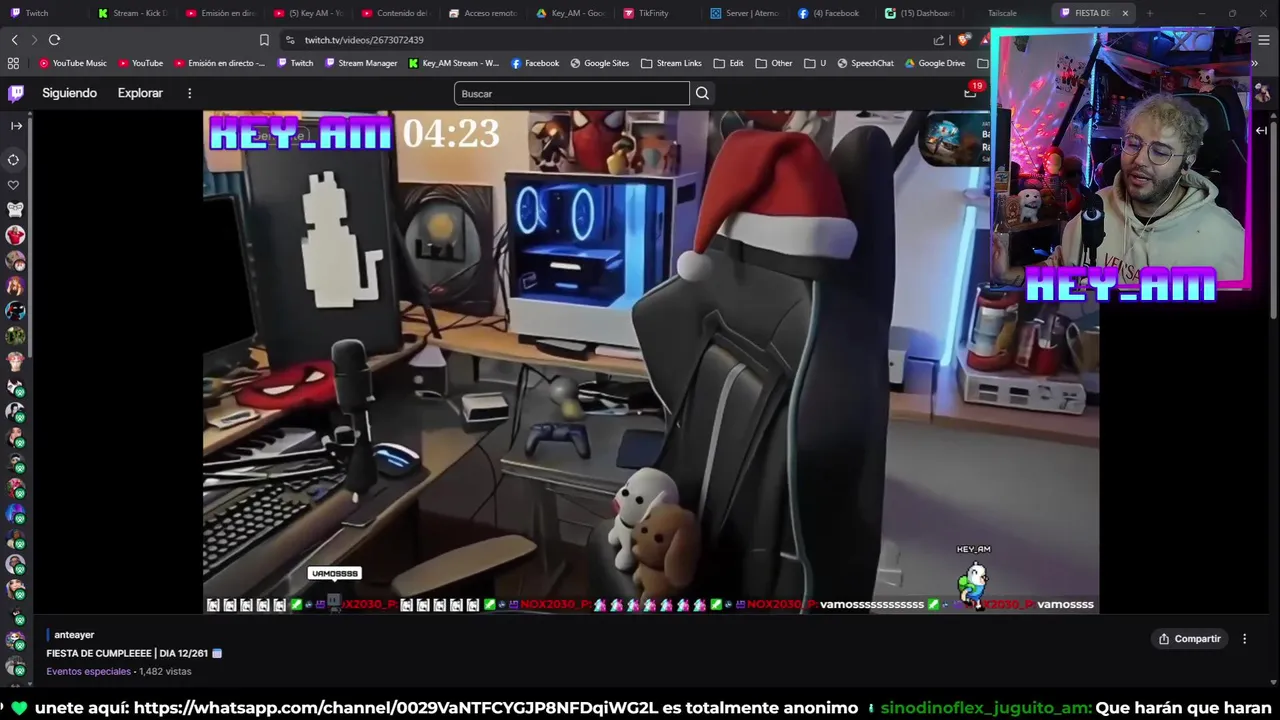1280x720 pixels.
Task: Click the circular target icon in sidebar
Action: (x=14, y=160)
